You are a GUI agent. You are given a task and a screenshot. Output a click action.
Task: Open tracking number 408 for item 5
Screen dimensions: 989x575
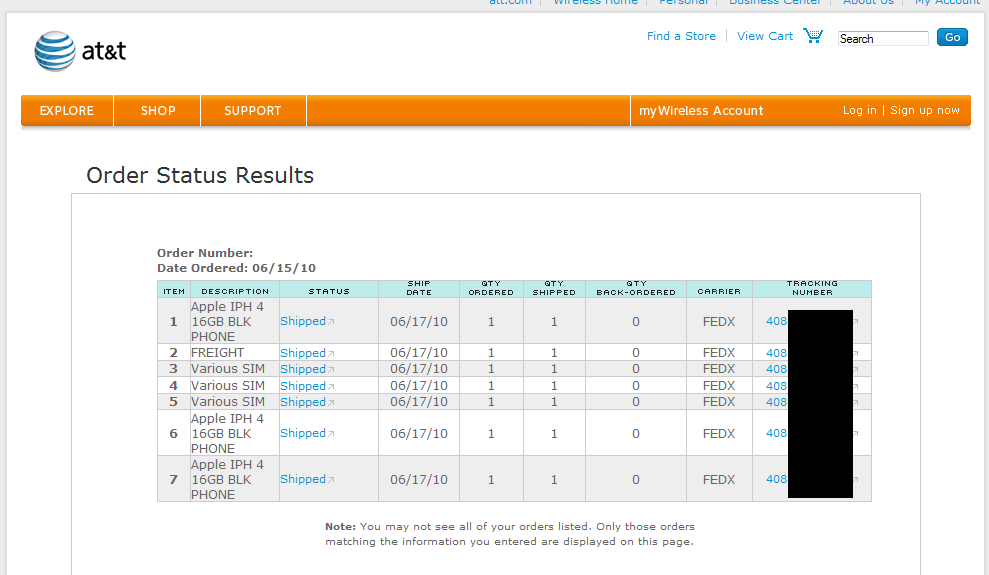[776, 402]
